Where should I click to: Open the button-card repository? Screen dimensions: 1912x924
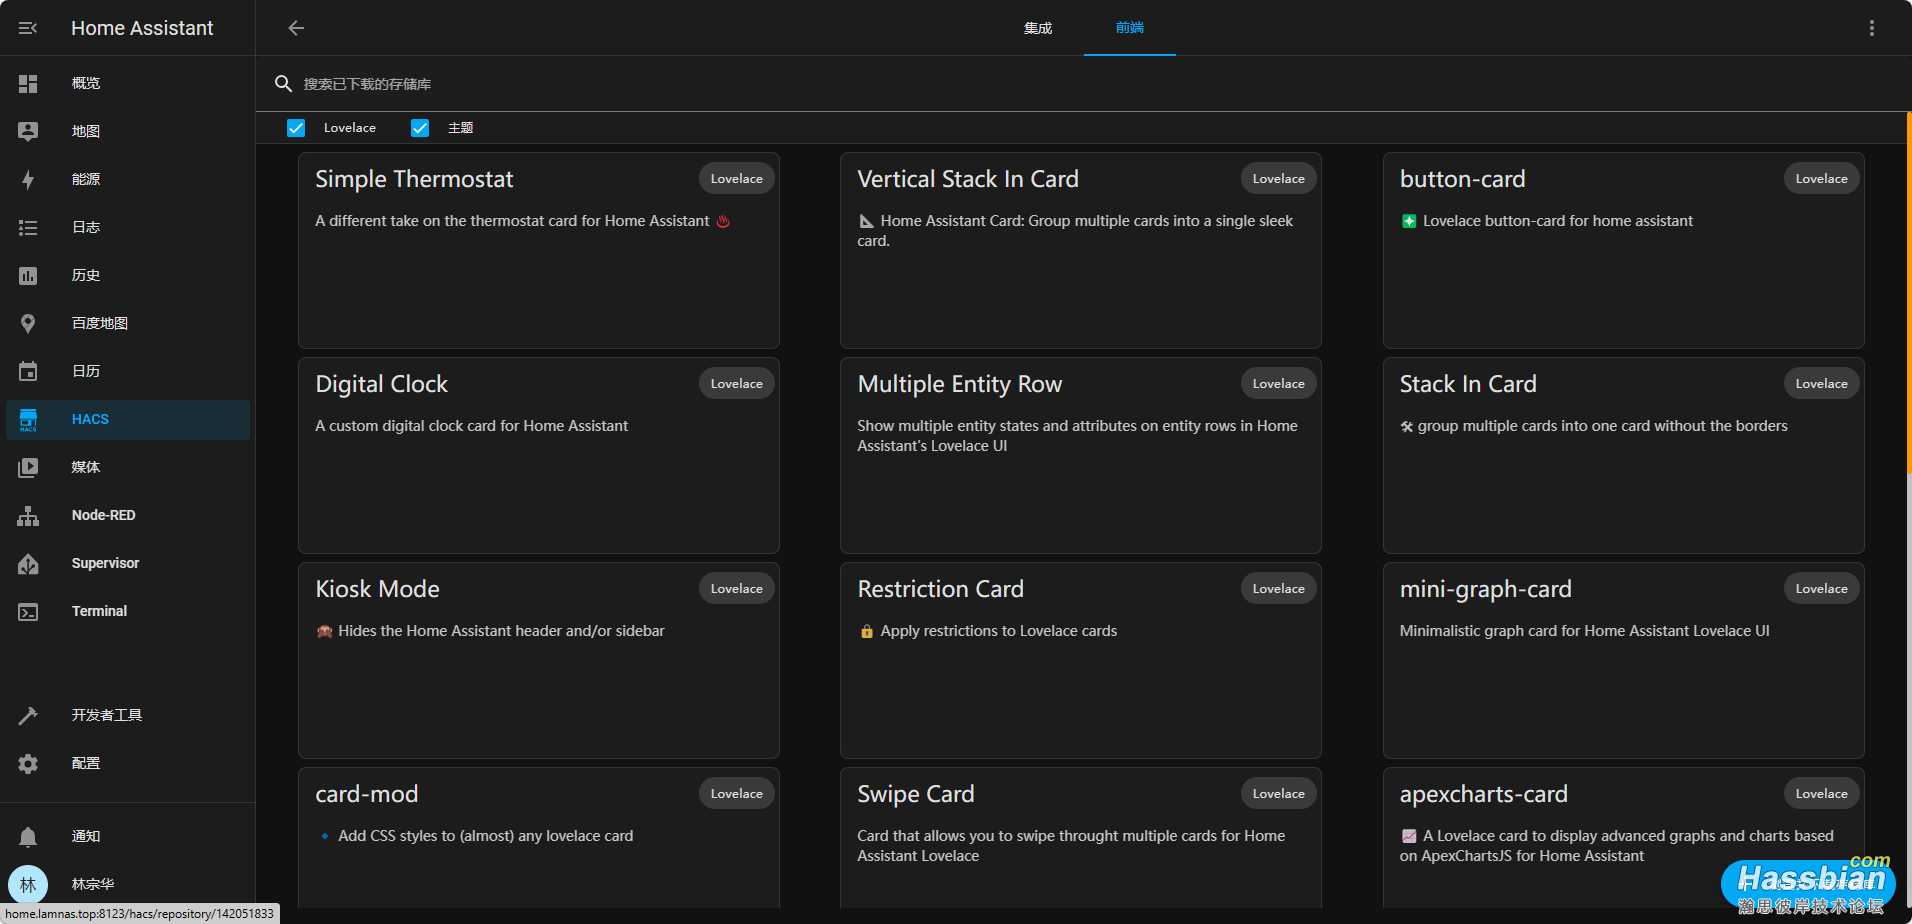[x=1624, y=250]
